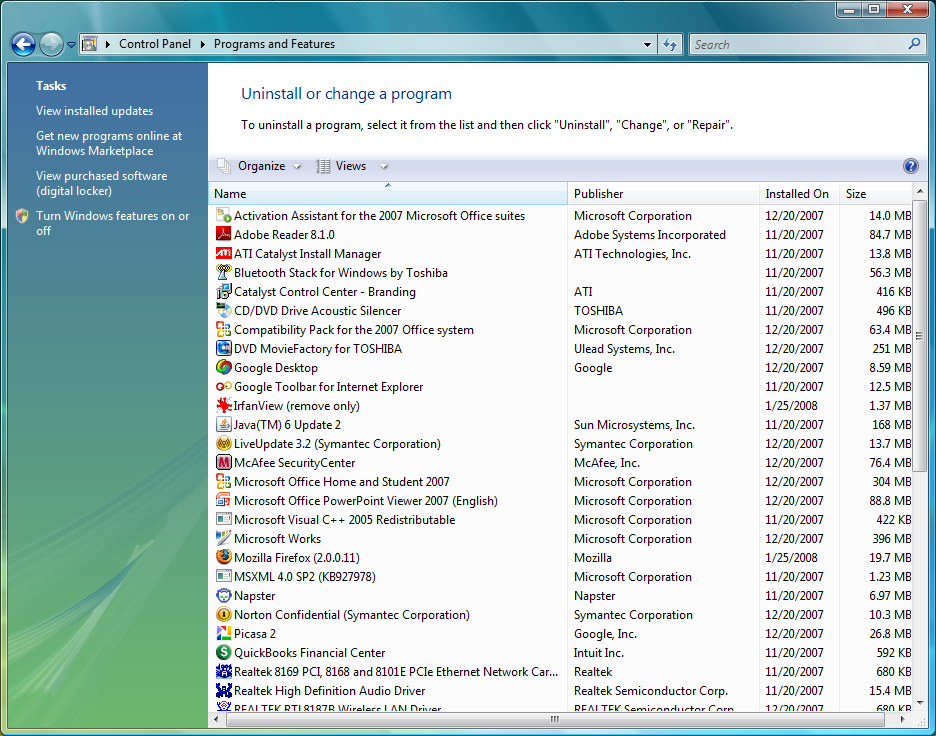Sort by the Publisher column header
936x736 pixels.
pyautogui.click(x=663, y=194)
